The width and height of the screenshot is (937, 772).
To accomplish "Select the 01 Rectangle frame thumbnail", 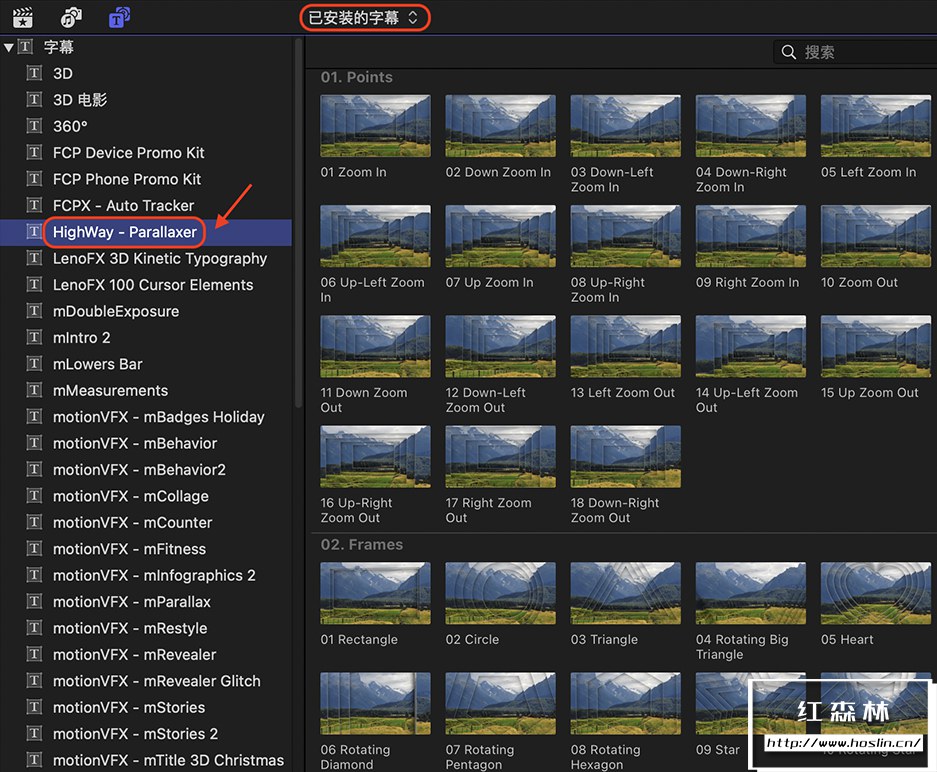I will [x=375, y=593].
